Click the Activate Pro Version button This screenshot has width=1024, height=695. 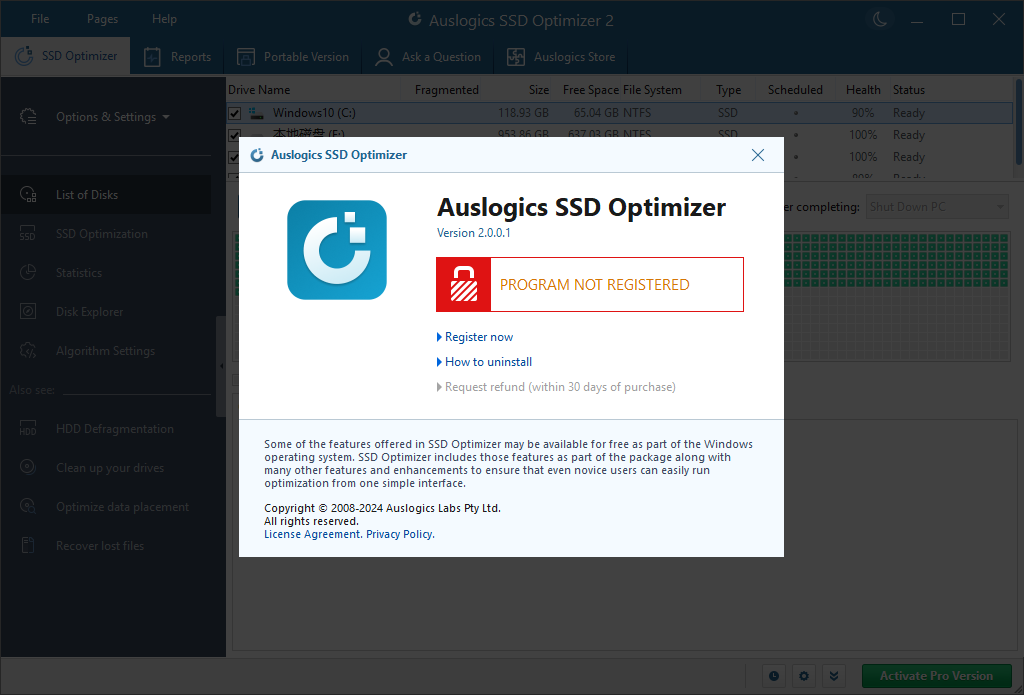pyautogui.click(x=936, y=676)
